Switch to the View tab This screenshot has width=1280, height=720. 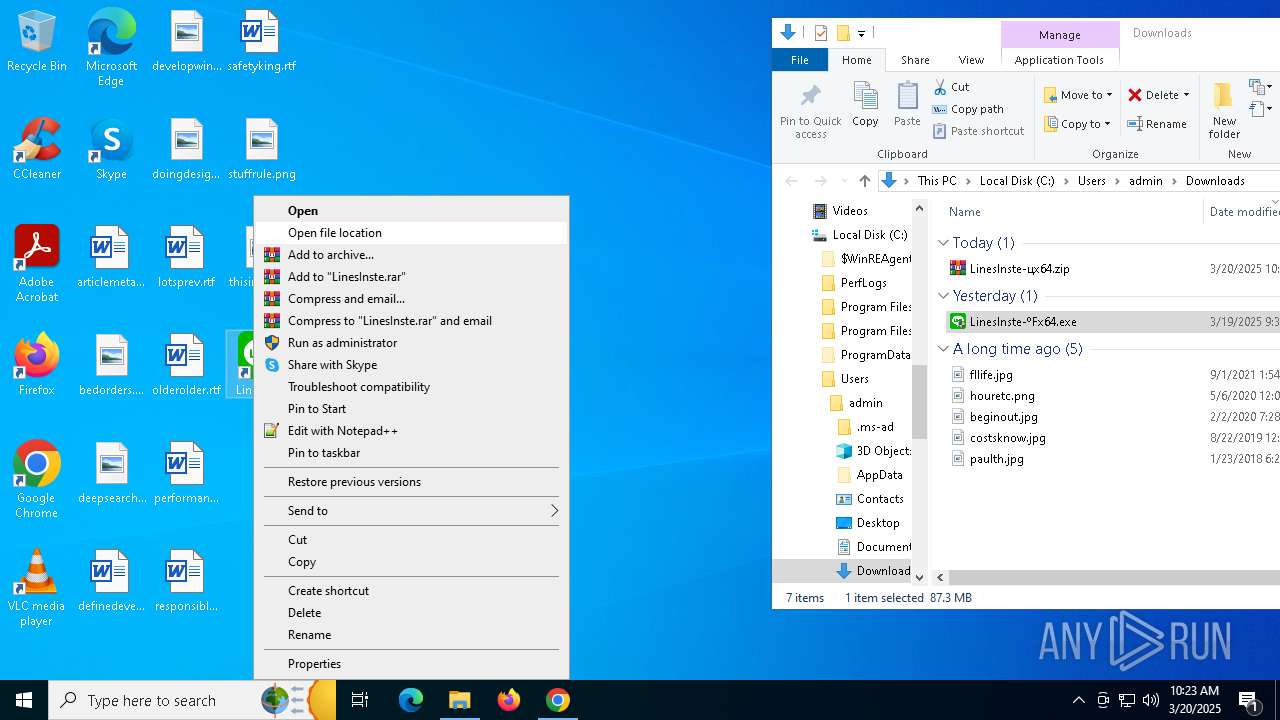(971, 60)
